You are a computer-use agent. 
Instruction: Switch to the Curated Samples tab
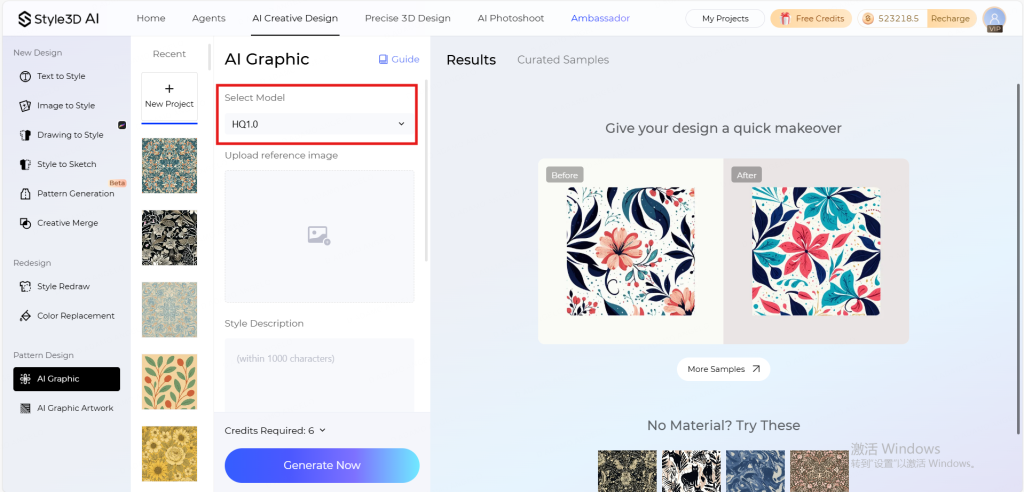pyautogui.click(x=563, y=60)
